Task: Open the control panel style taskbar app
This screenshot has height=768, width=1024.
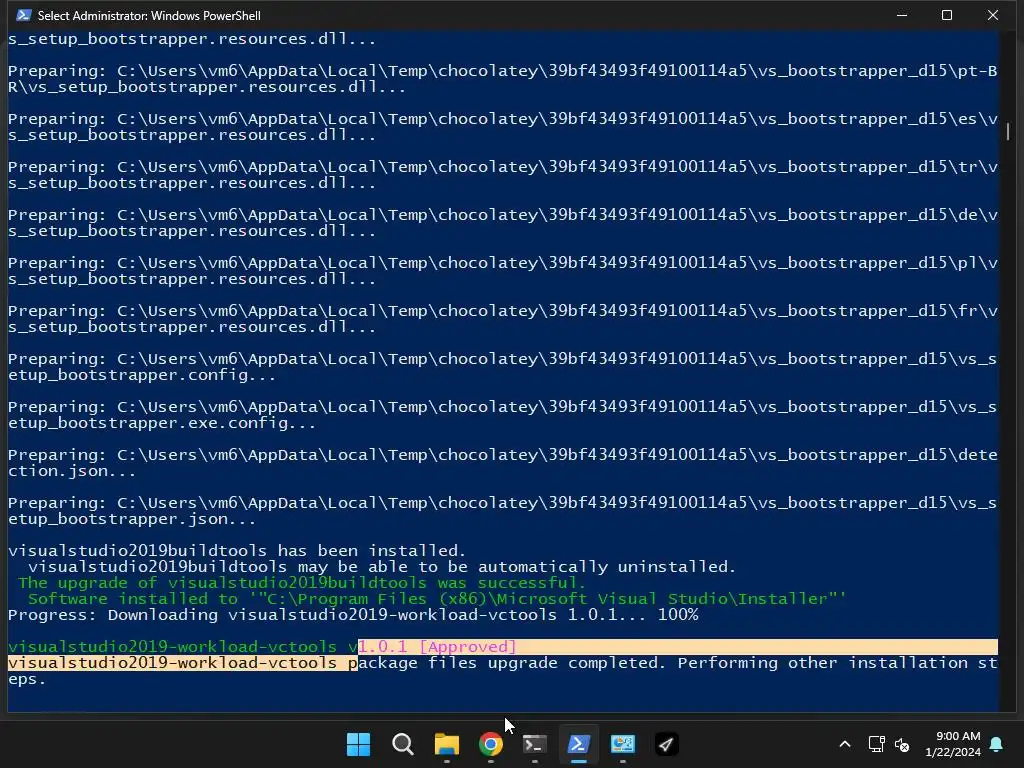Action: [x=622, y=744]
